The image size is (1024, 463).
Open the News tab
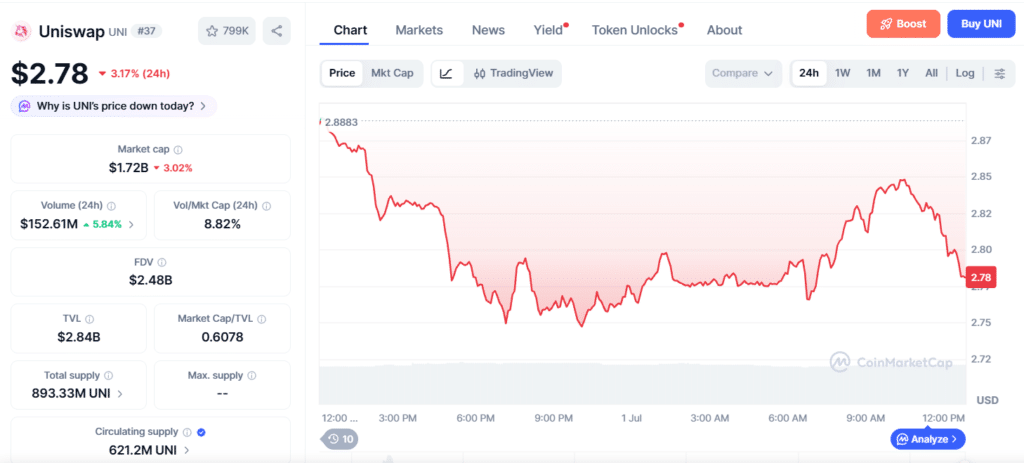(488, 30)
